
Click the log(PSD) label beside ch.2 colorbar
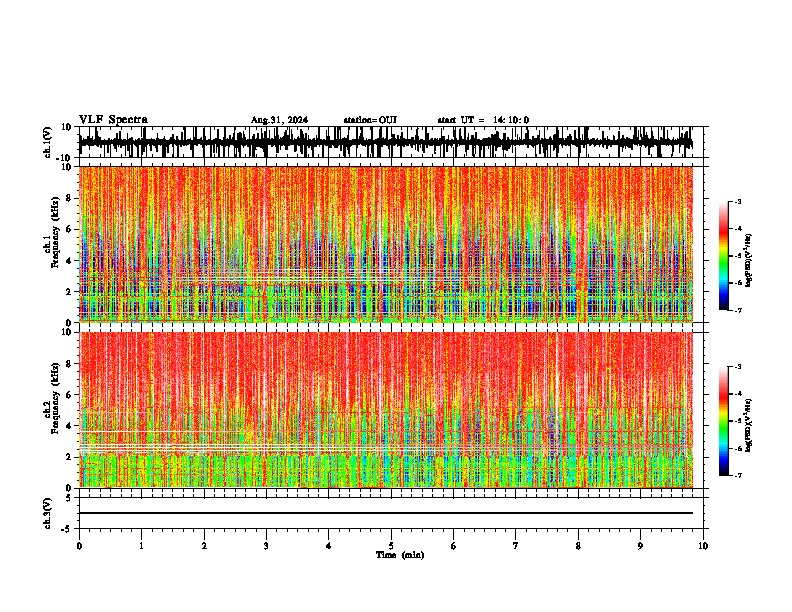coord(749,426)
